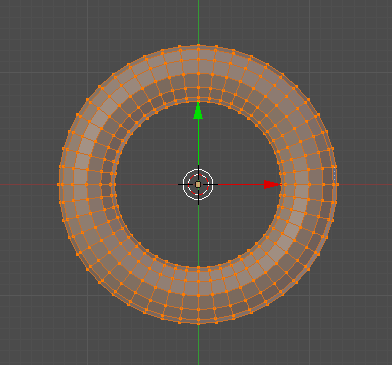The height and width of the screenshot is (365, 392).
Task: Click the white circle of the transform manipulator
Action: pos(198,184)
